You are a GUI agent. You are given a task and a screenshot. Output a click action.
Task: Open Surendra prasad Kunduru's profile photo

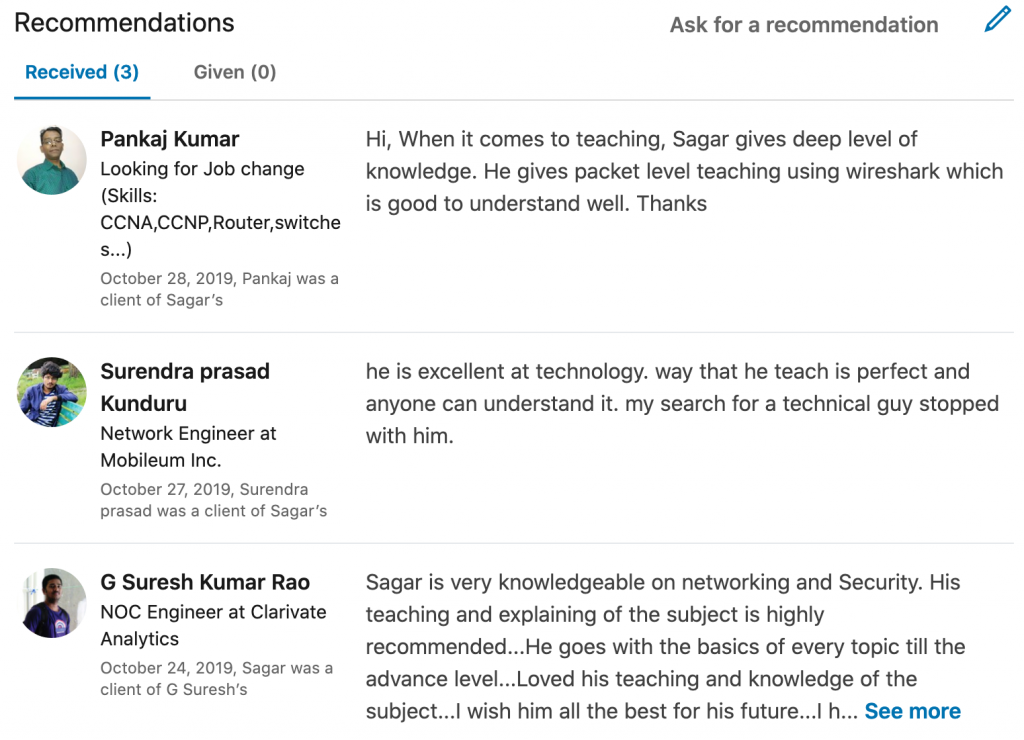click(x=52, y=392)
